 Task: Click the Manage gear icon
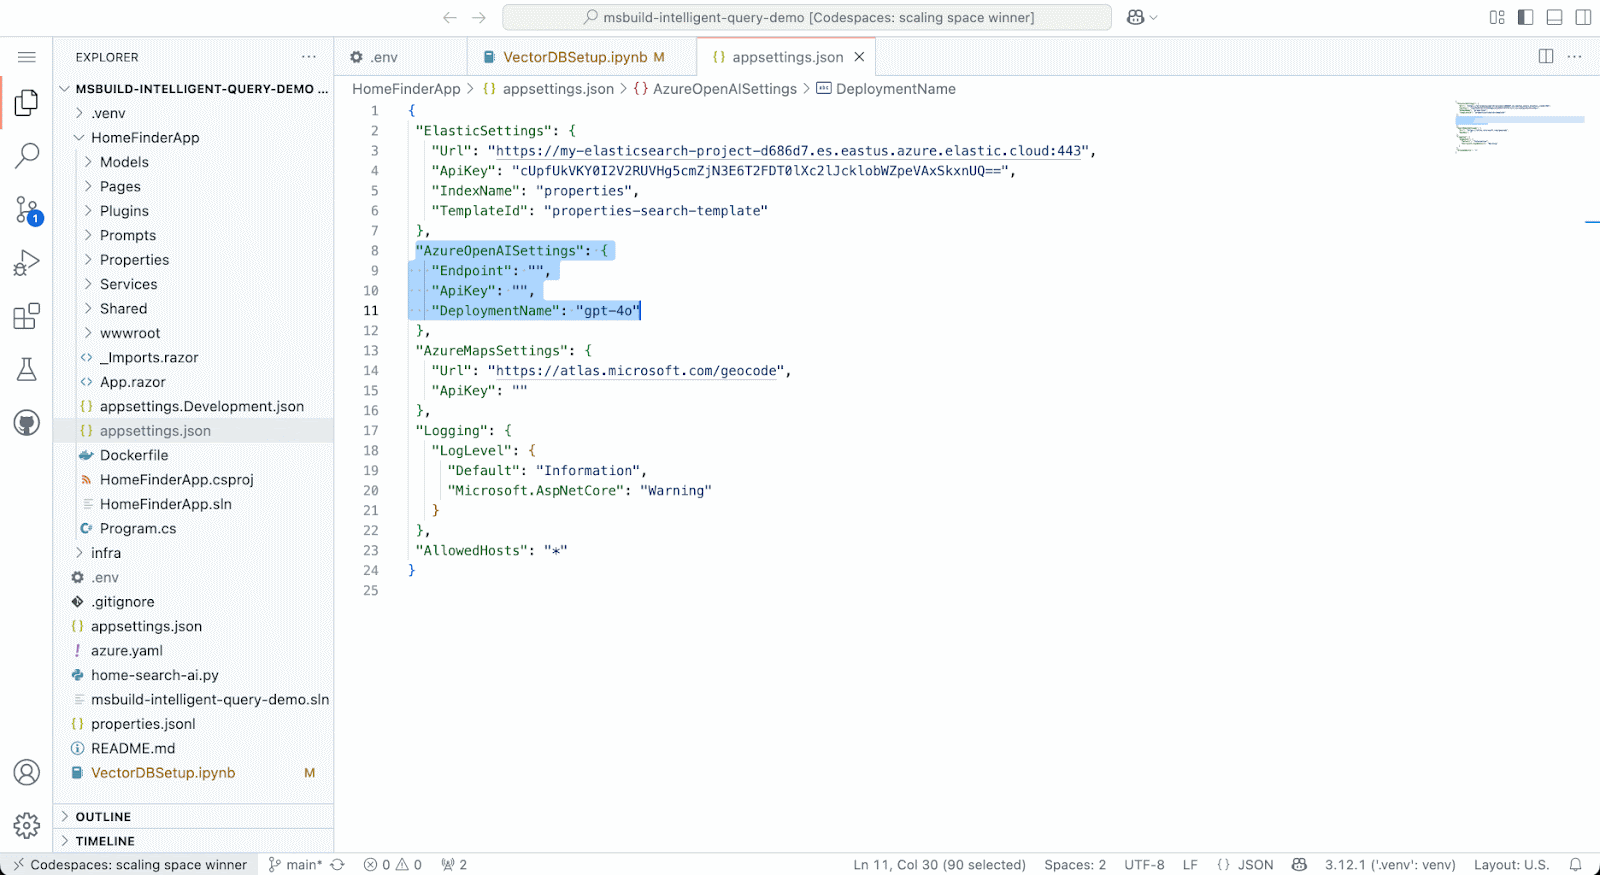27,825
